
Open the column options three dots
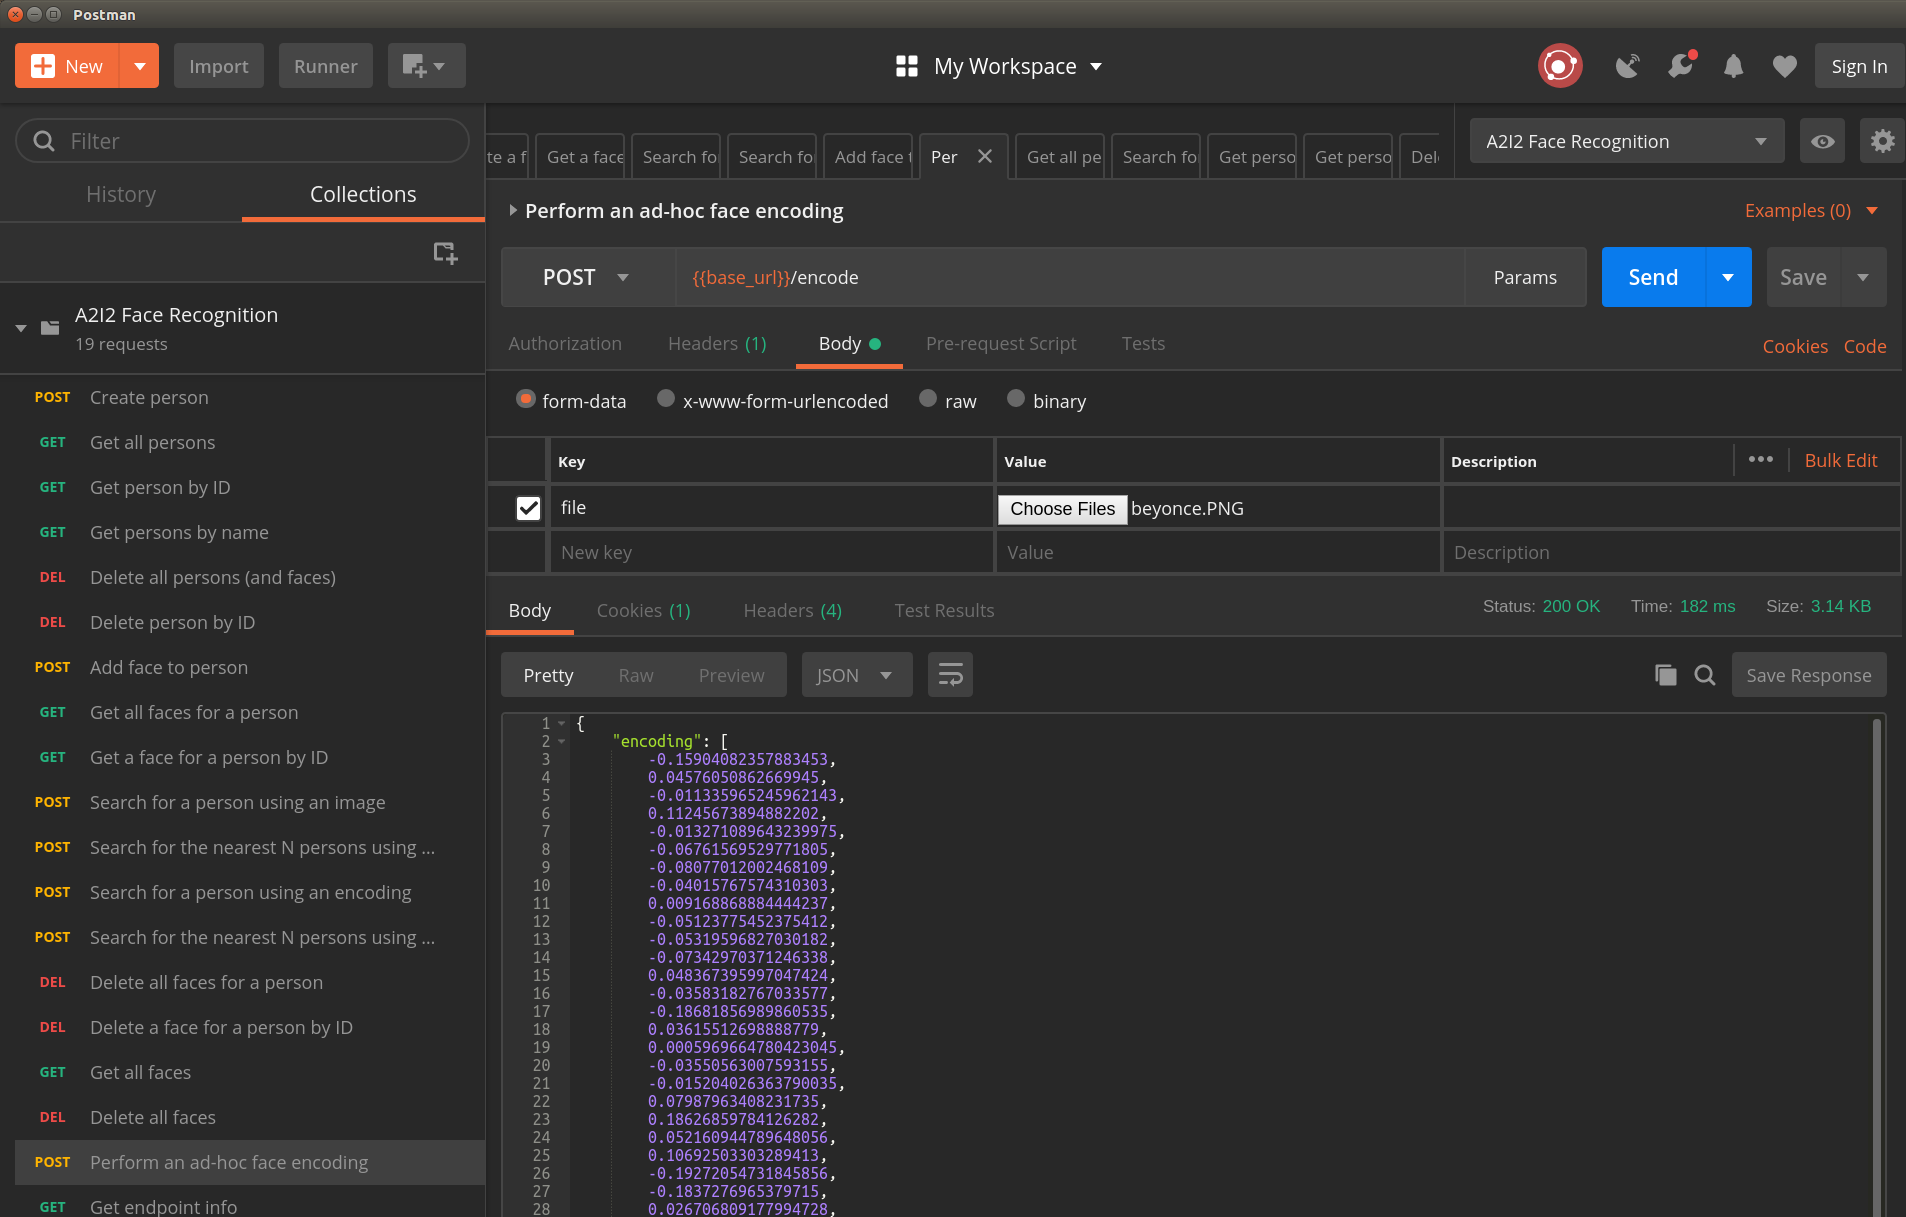[x=1761, y=459]
